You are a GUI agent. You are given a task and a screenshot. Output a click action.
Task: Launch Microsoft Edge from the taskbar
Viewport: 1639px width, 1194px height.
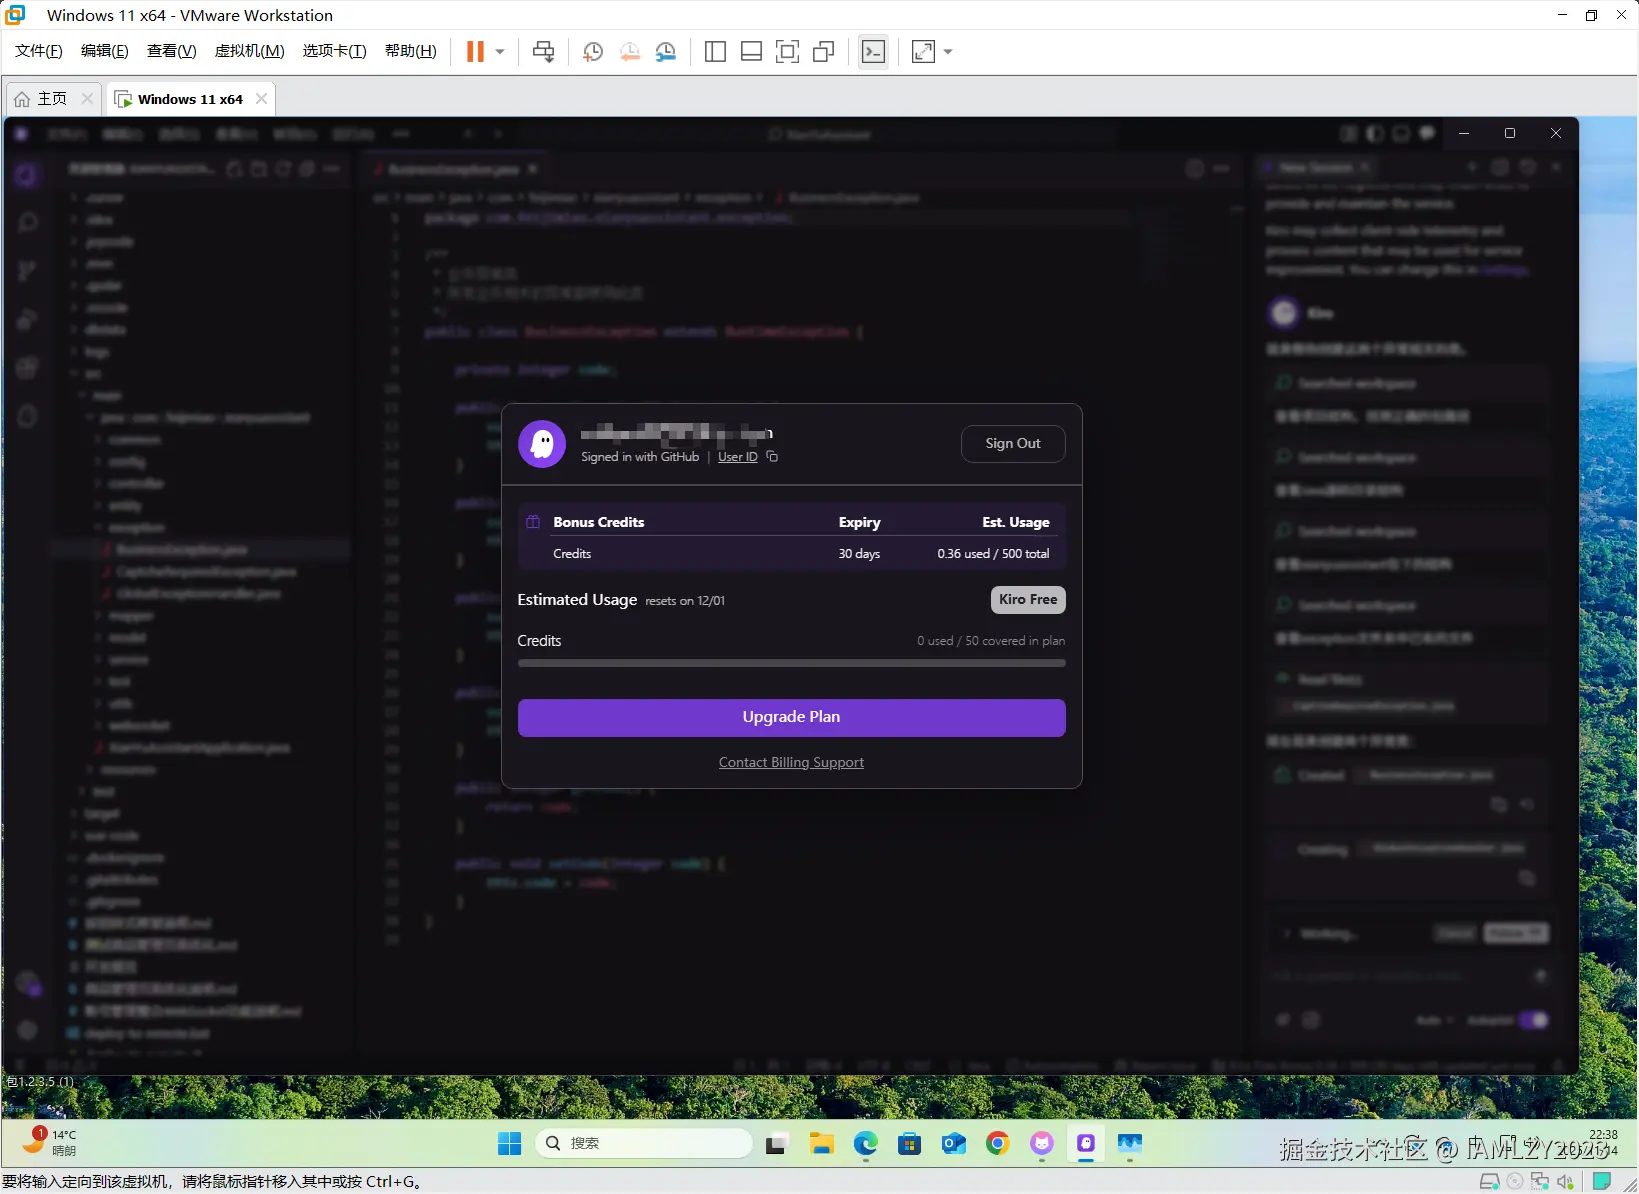(x=866, y=1144)
